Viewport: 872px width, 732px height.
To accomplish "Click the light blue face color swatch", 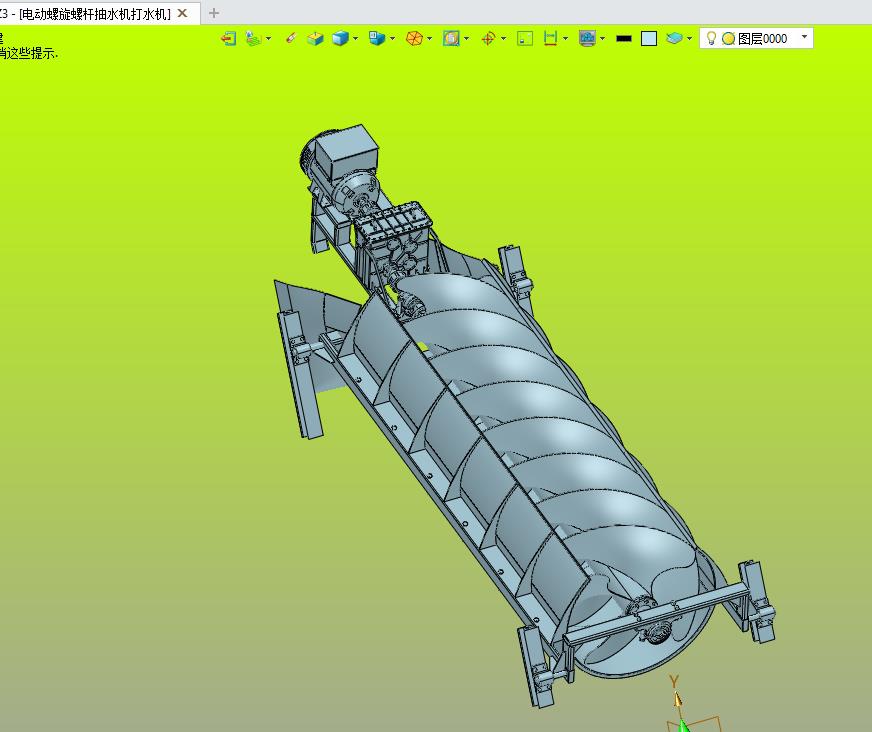I will (649, 38).
